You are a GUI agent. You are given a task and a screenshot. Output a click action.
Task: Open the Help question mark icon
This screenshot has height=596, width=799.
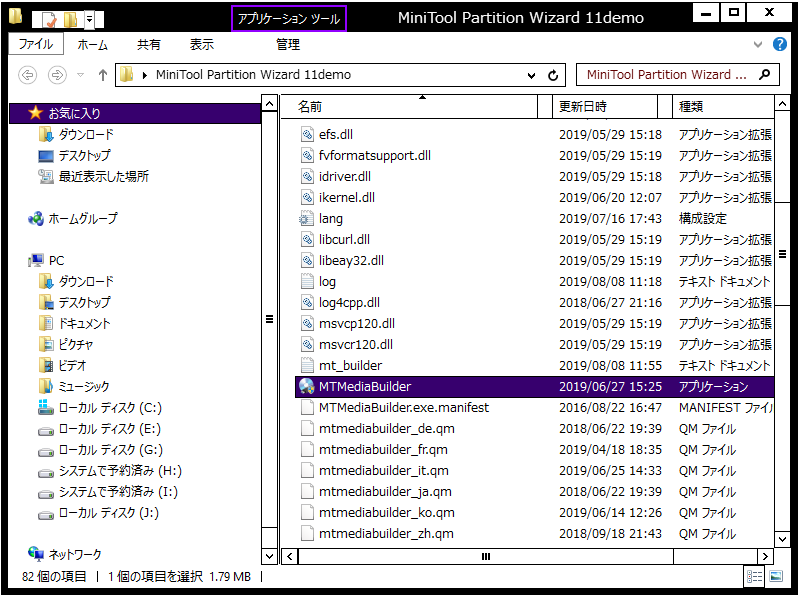point(780,44)
